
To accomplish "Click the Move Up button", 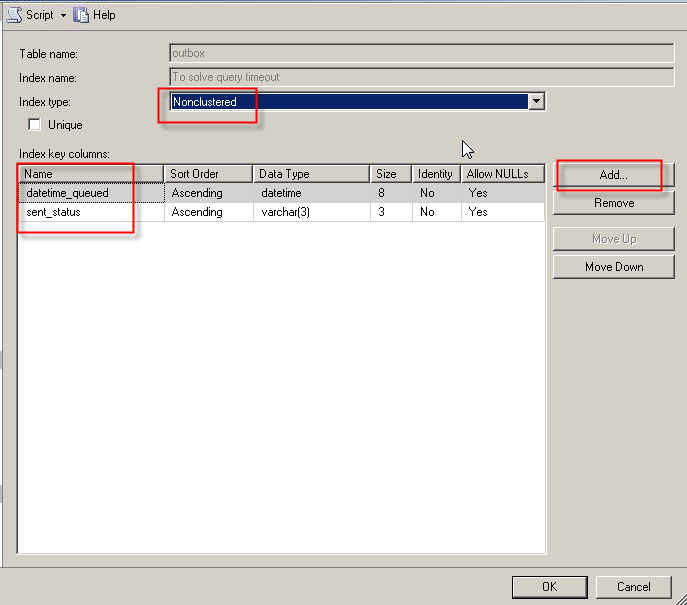I will 613,239.
